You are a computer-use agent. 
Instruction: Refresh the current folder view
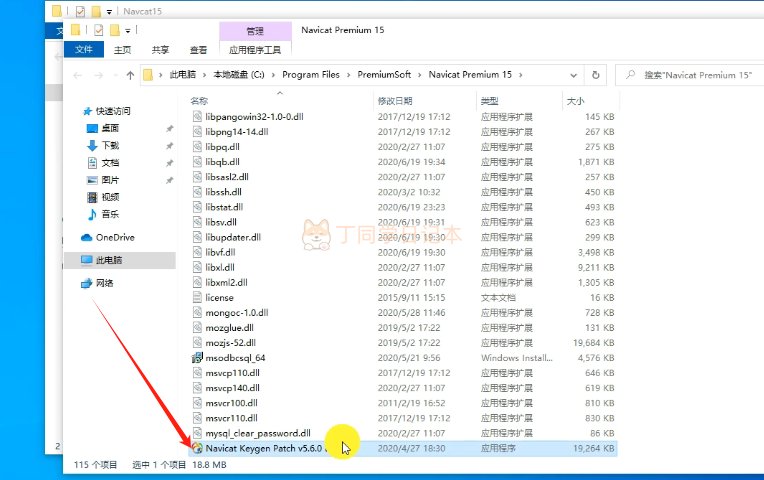pyautogui.click(x=595, y=75)
